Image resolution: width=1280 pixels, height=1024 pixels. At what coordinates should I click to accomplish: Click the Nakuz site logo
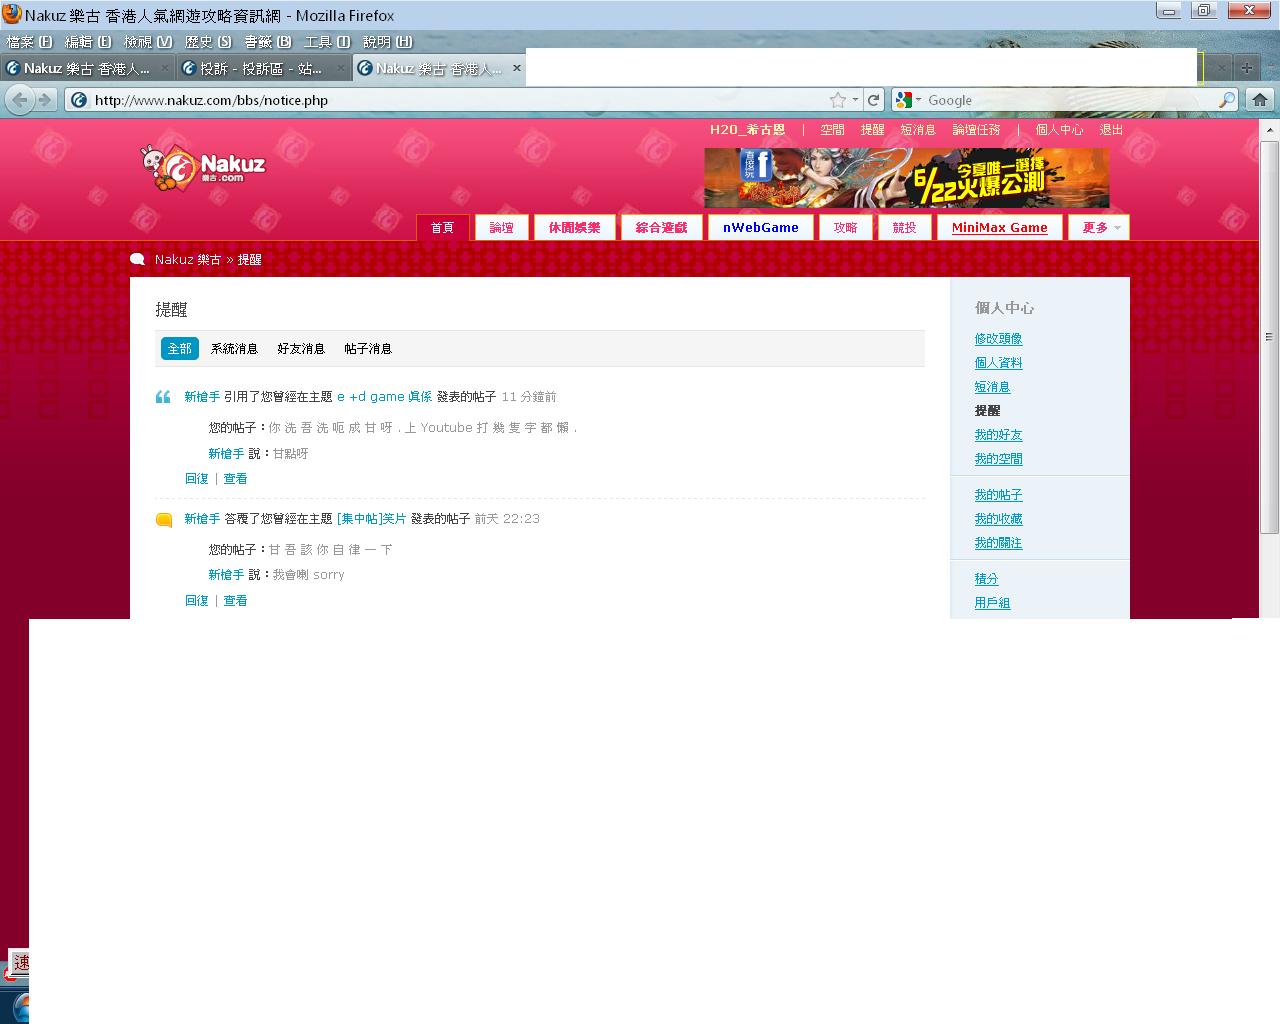pos(203,167)
